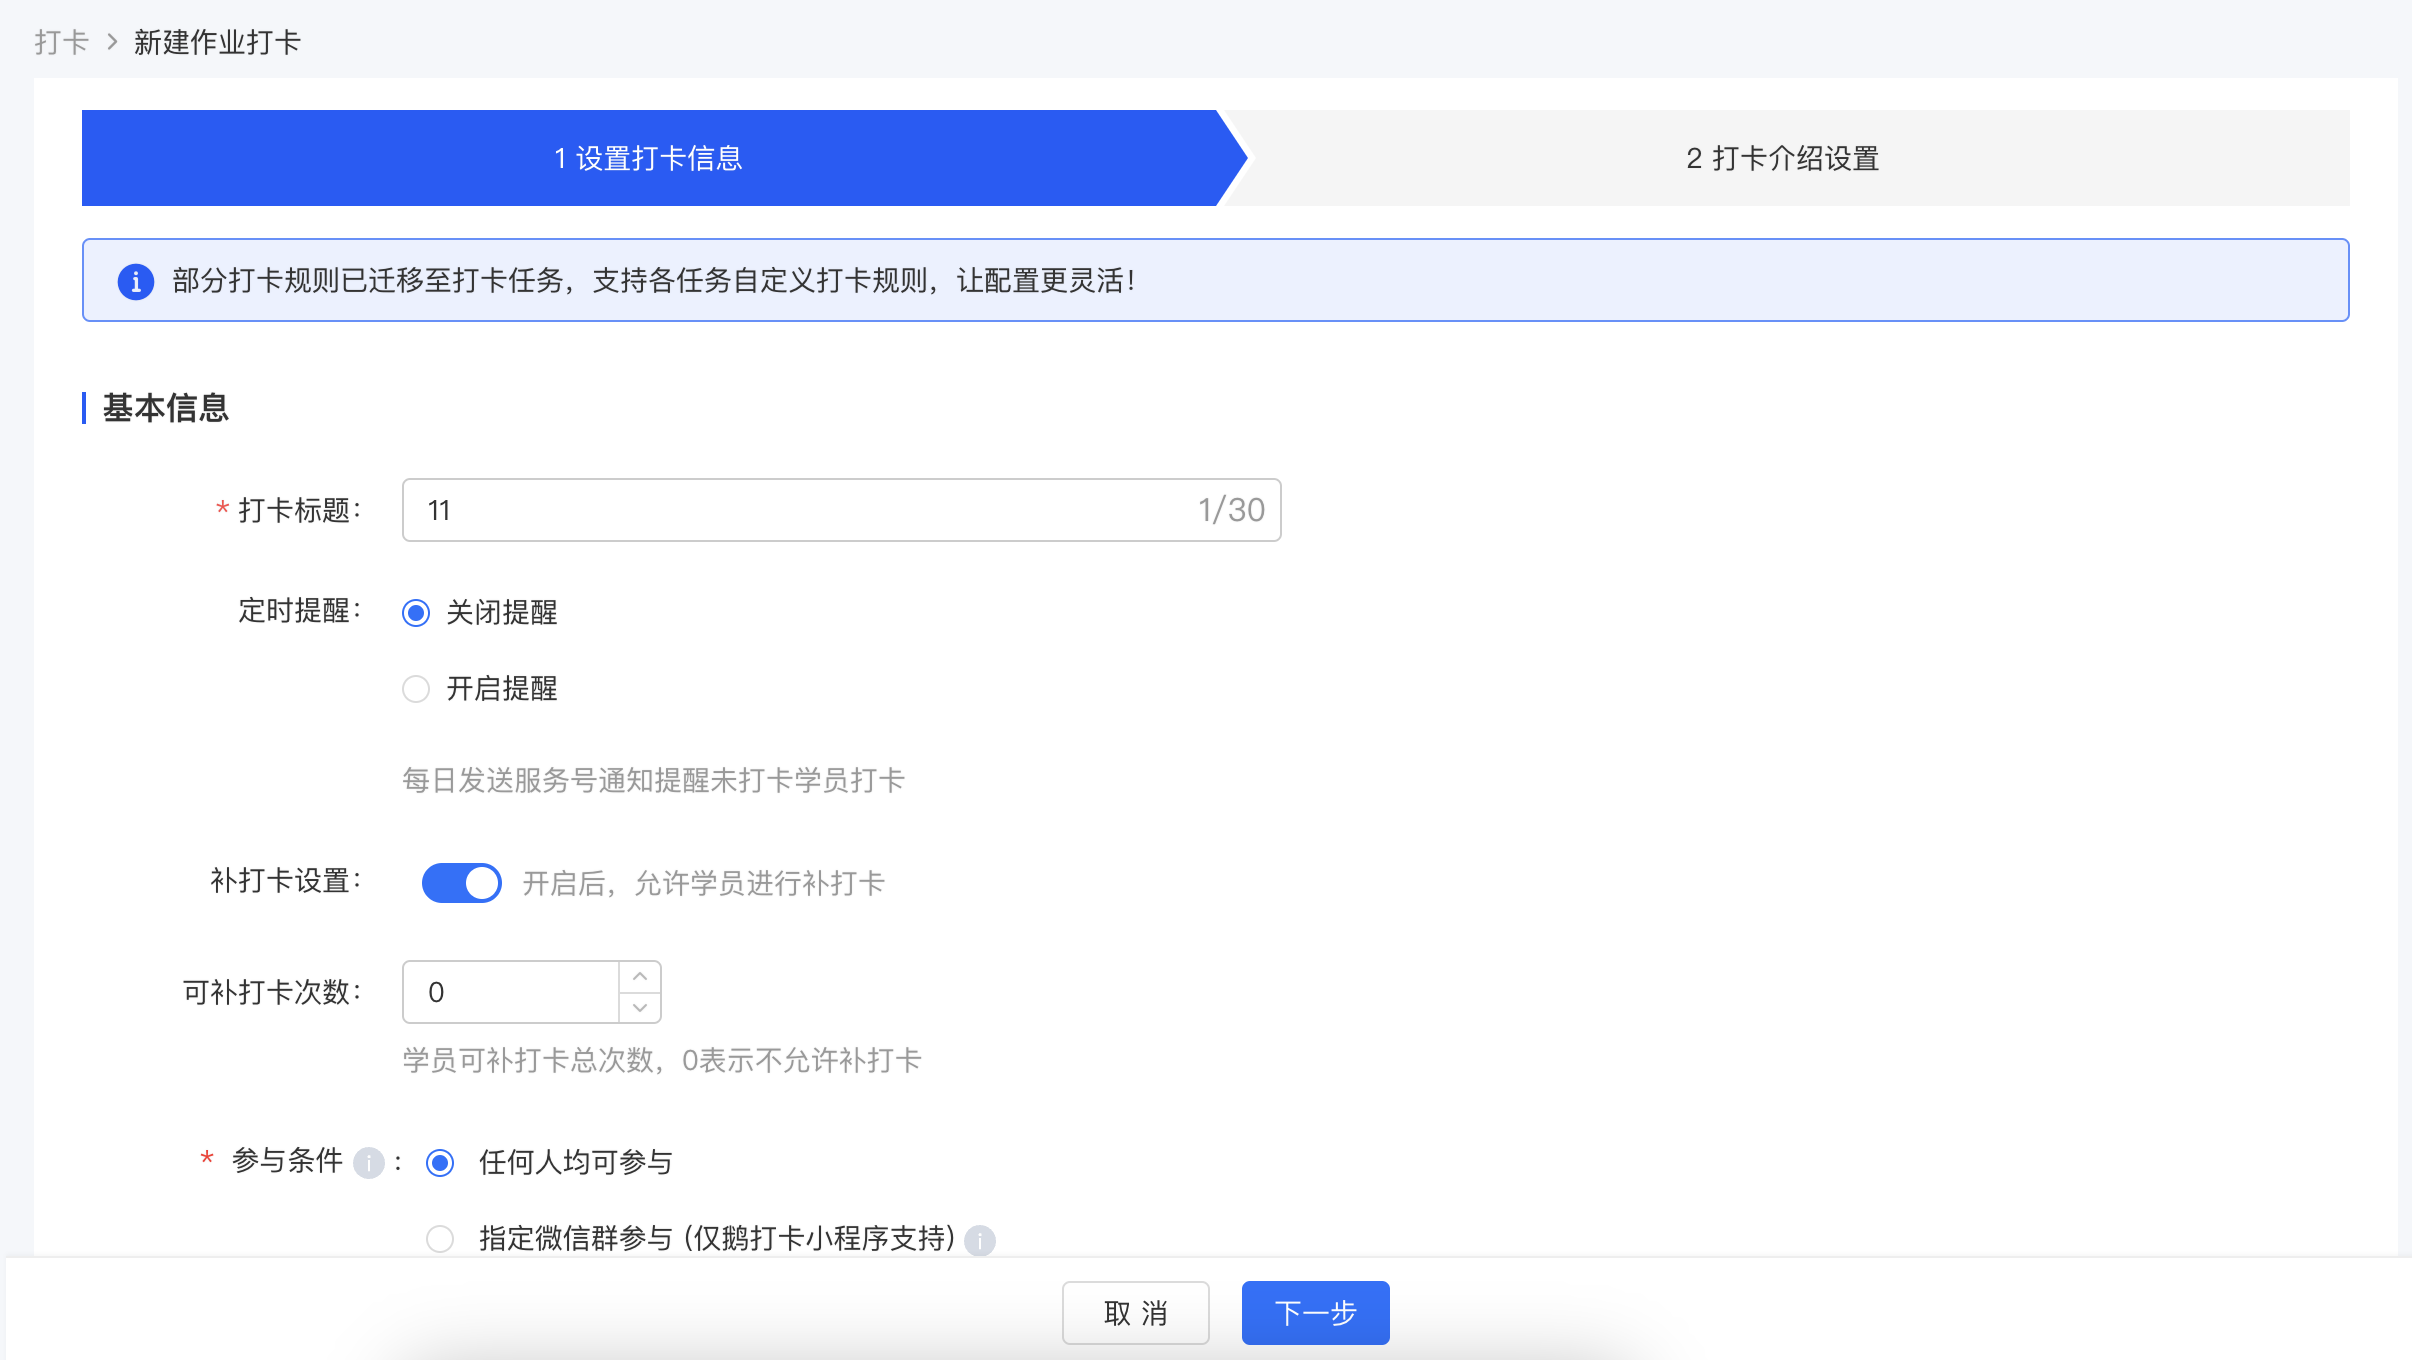The height and width of the screenshot is (1360, 2412).
Task: Click the 新建作业打卡 breadcrumb text
Action: (x=217, y=42)
